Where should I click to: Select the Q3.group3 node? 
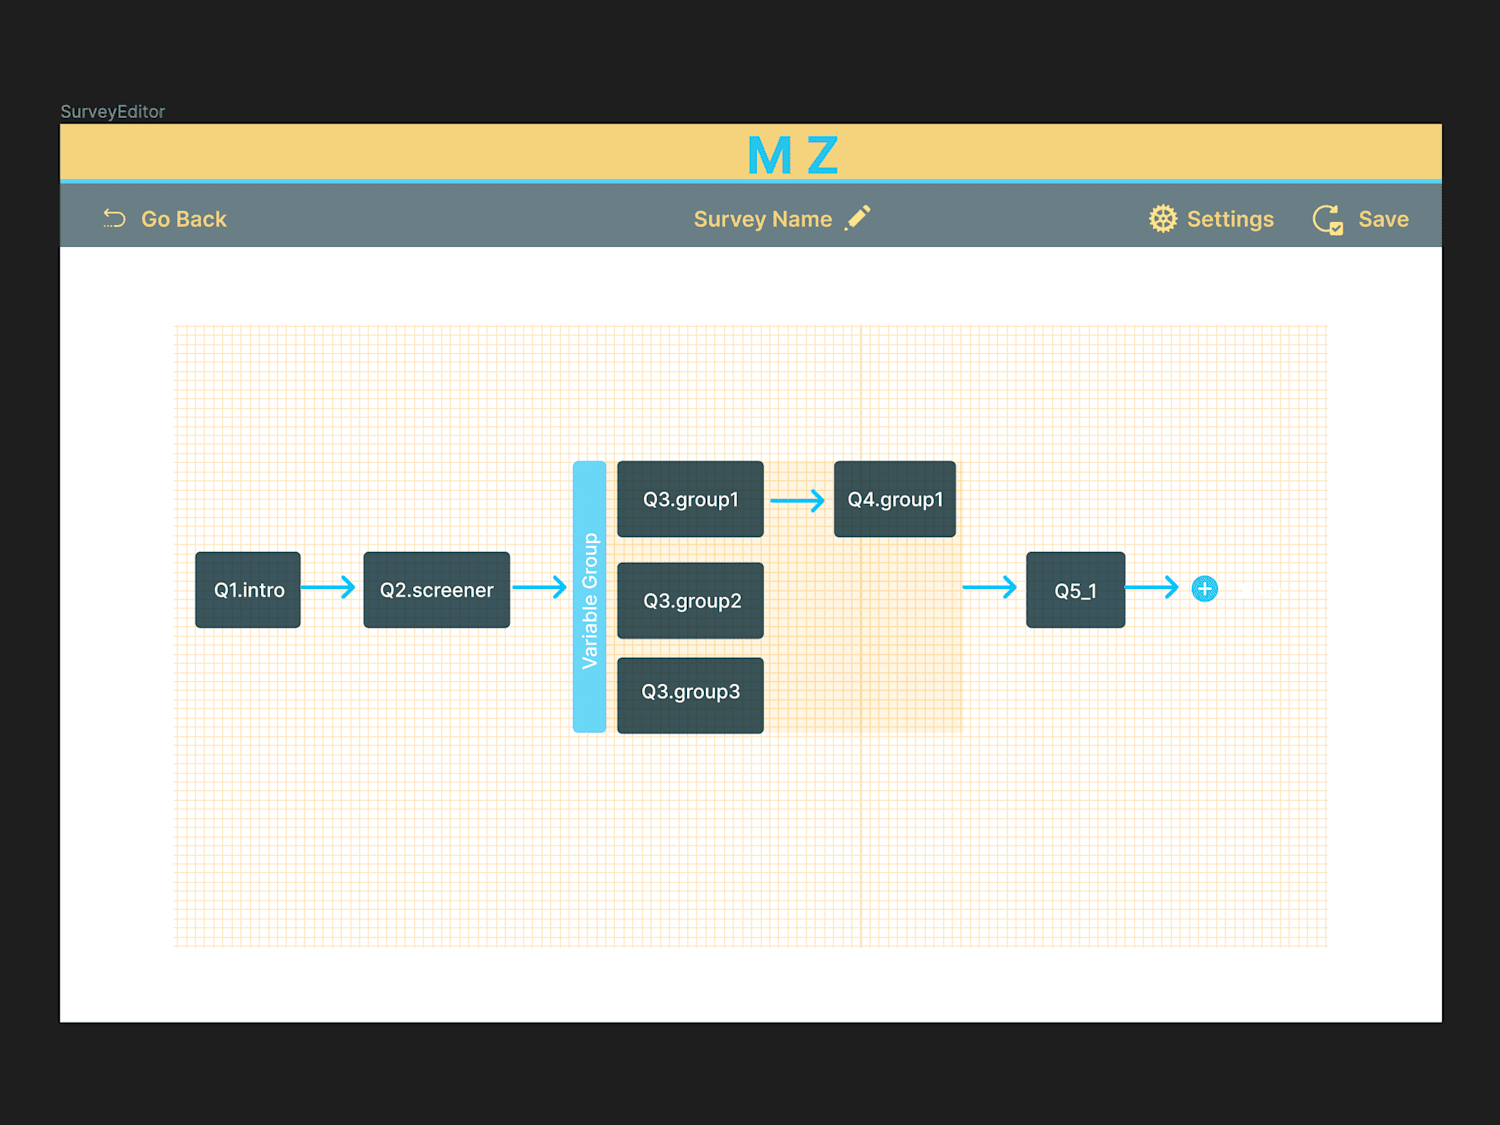click(691, 695)
